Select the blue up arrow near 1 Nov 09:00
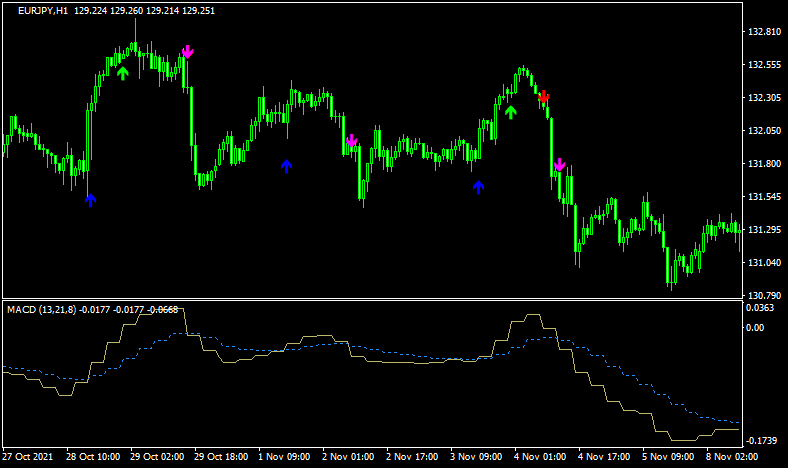Screen dimensions: 788x468 (x=286, y=166)
